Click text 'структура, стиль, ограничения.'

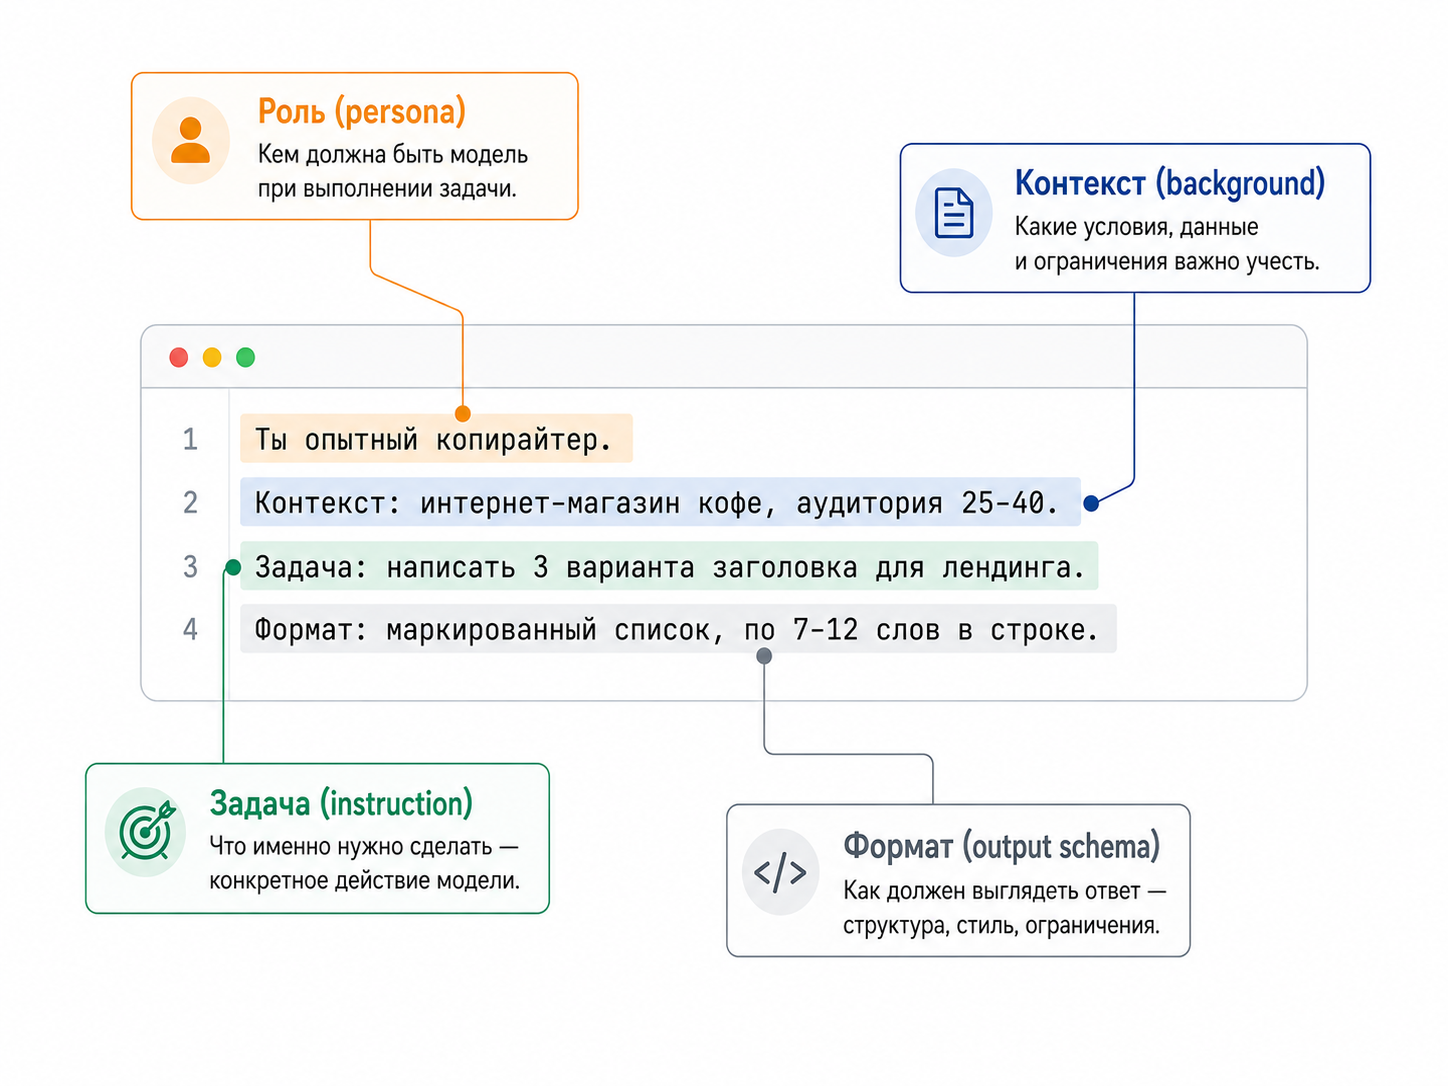1001,926
